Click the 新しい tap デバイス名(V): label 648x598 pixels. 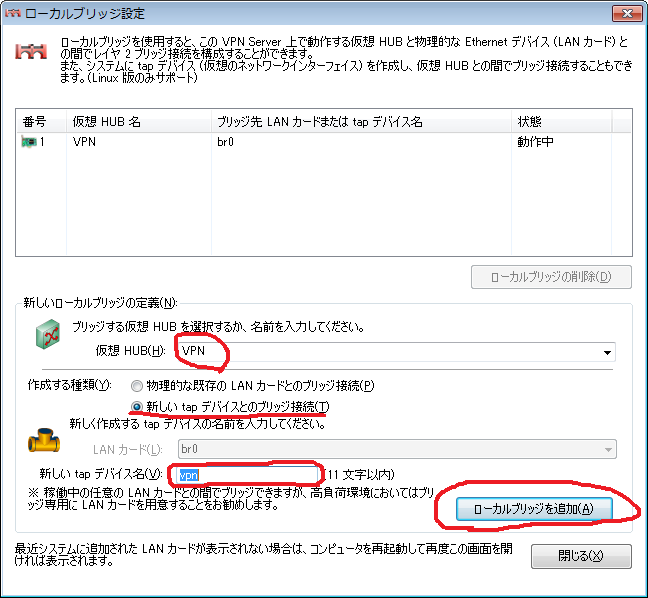tap(101, 474)
